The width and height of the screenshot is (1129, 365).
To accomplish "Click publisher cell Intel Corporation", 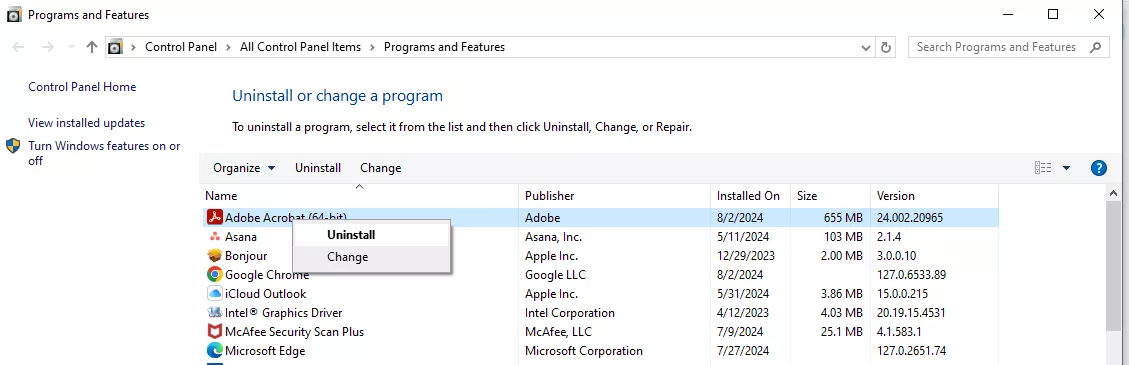I will [570, 312].
